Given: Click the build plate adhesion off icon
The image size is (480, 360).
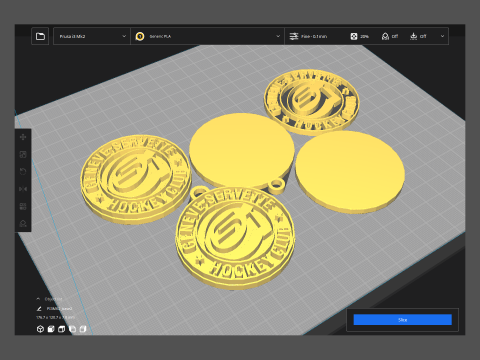Looking at the screenshot, I should click(414, 36).
